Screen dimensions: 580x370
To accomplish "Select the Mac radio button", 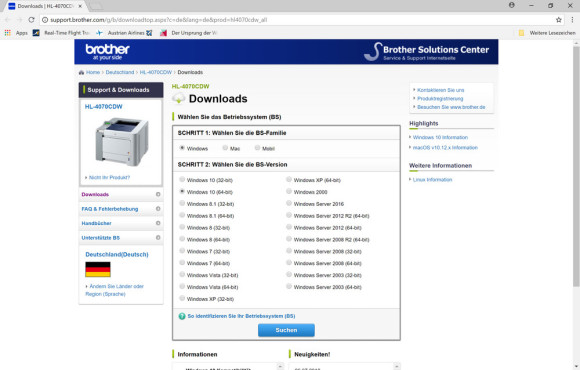I will (225, 148).
